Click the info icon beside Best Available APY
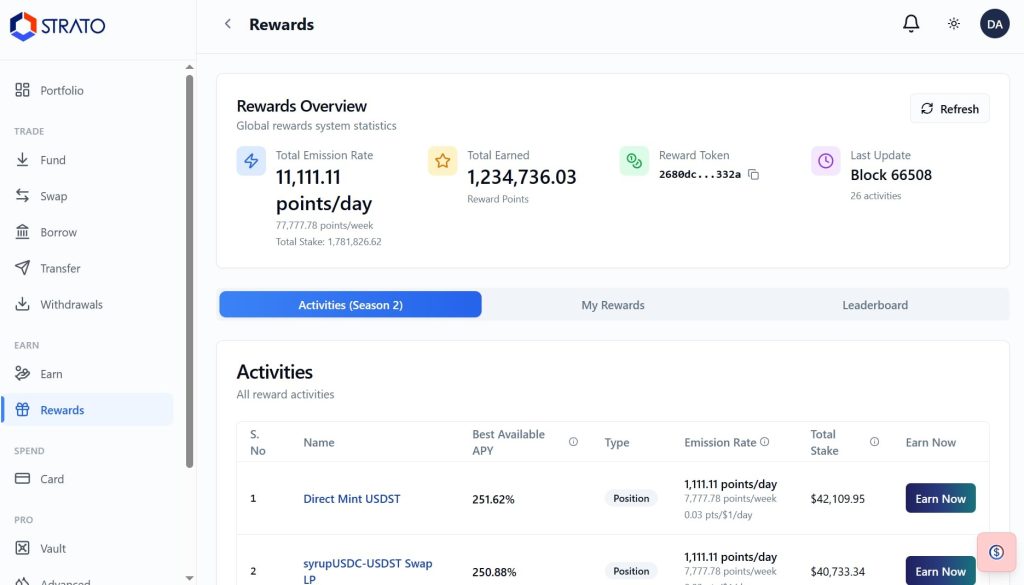1024x585 pixels. [x=573, y=442]
